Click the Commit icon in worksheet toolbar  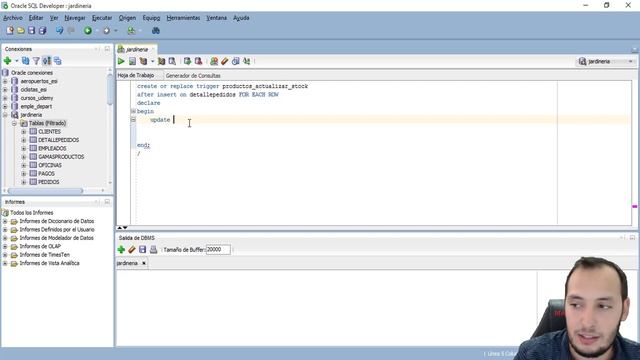(187, 61)
